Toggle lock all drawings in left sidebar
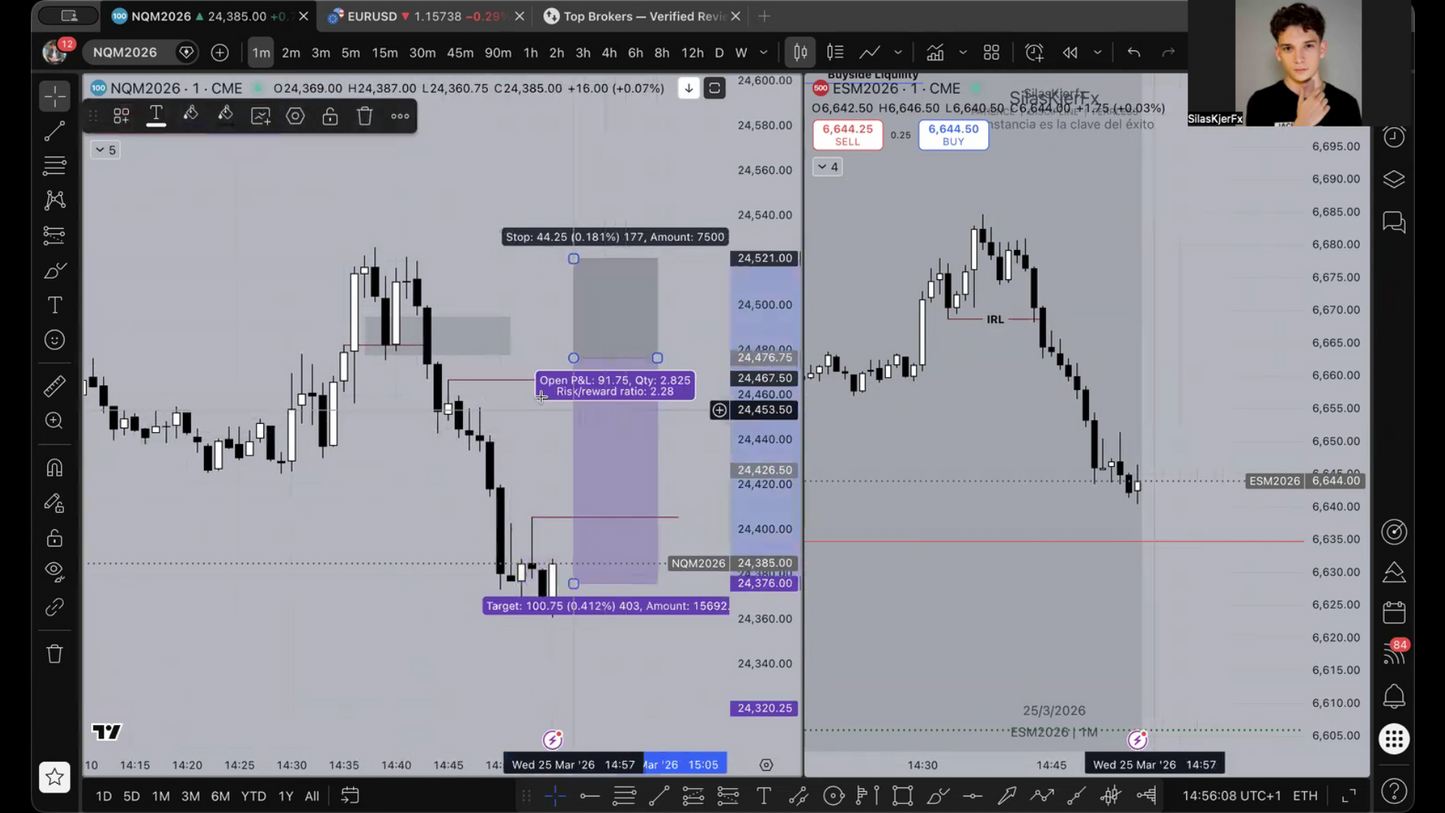 (55, 538)
